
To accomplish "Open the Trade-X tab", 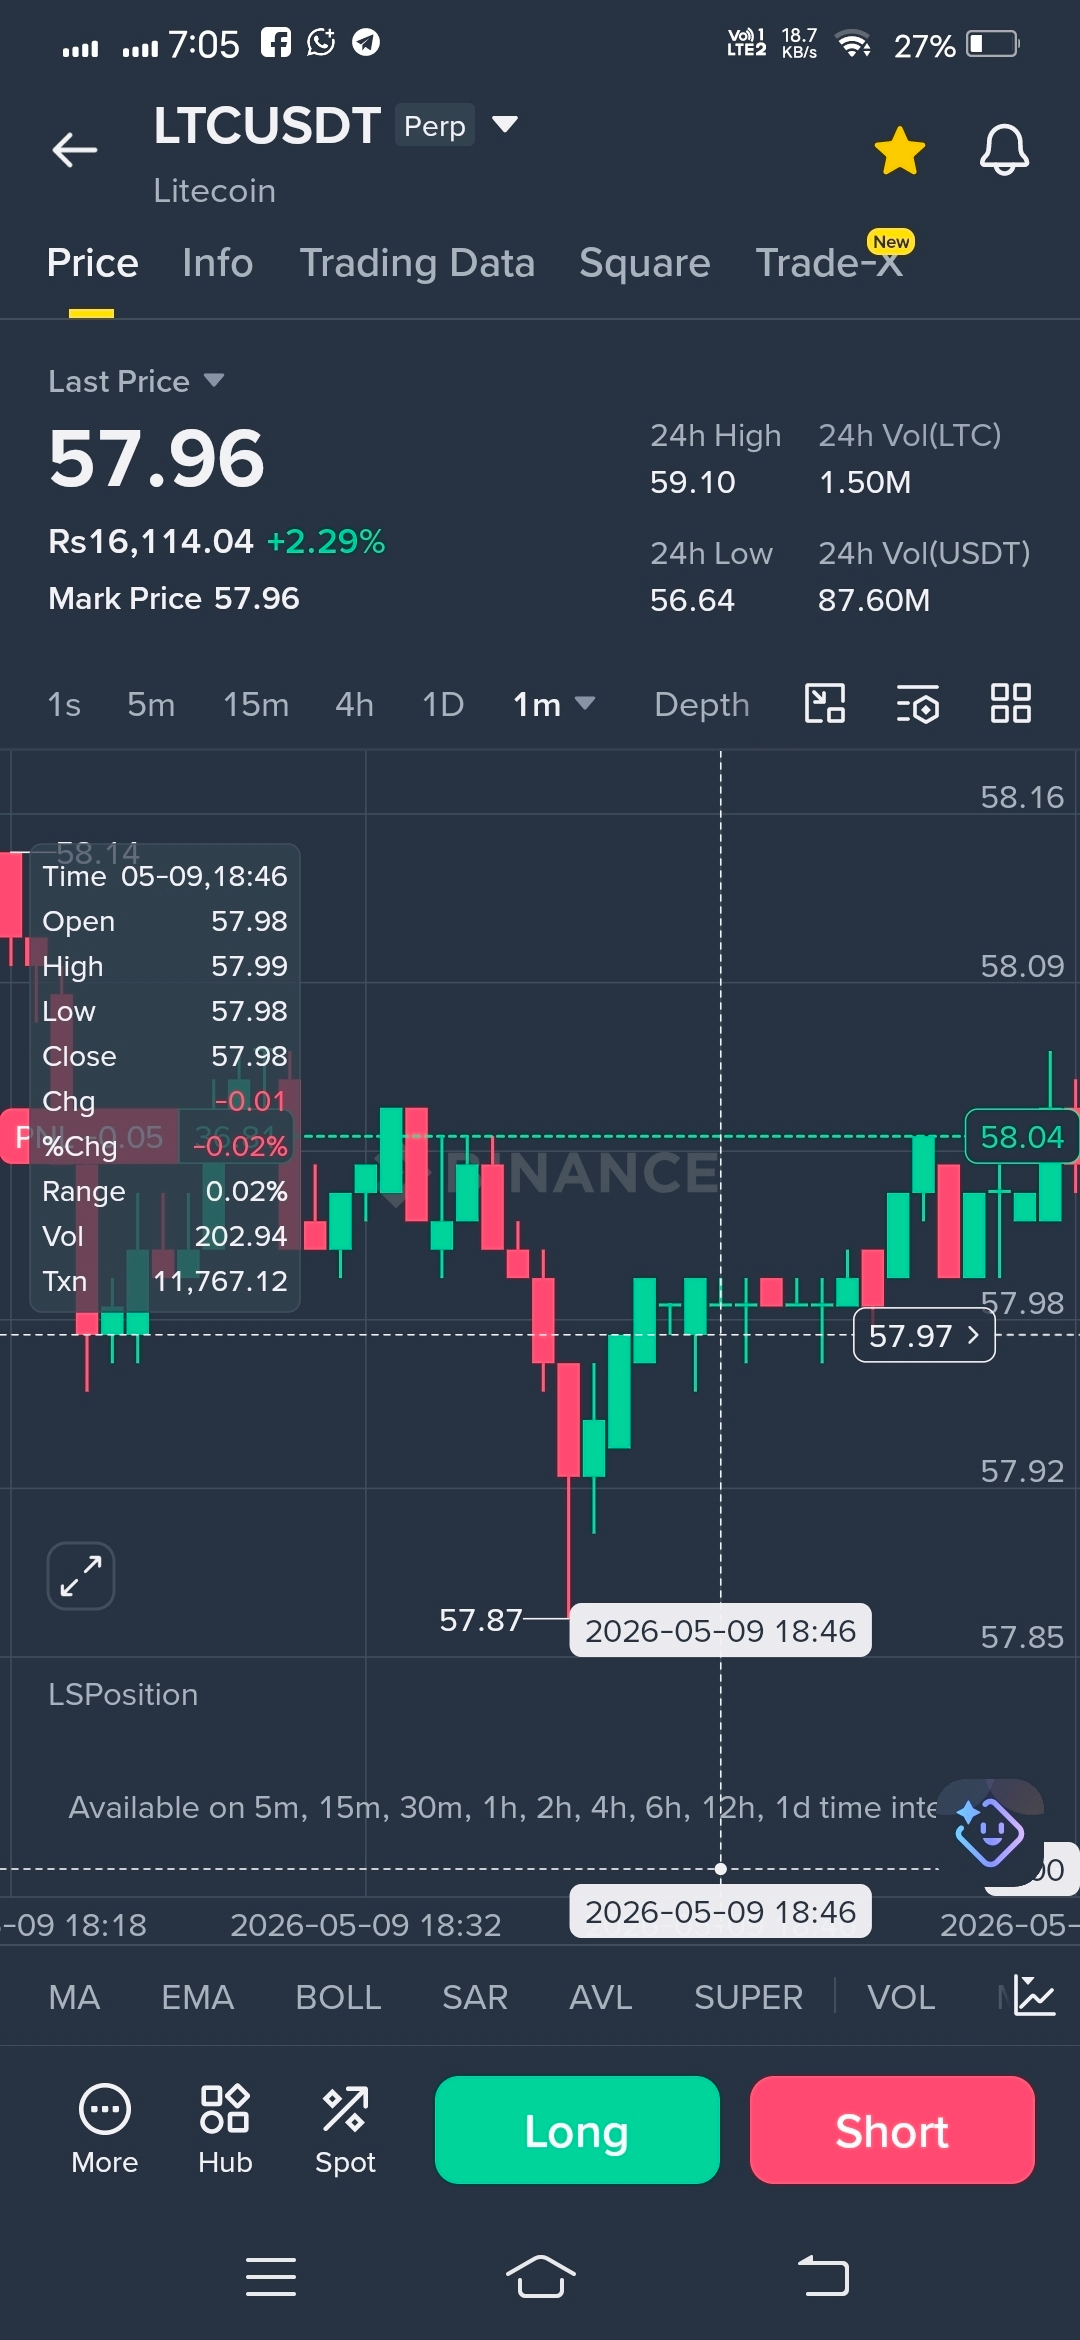I will [829, 263].
